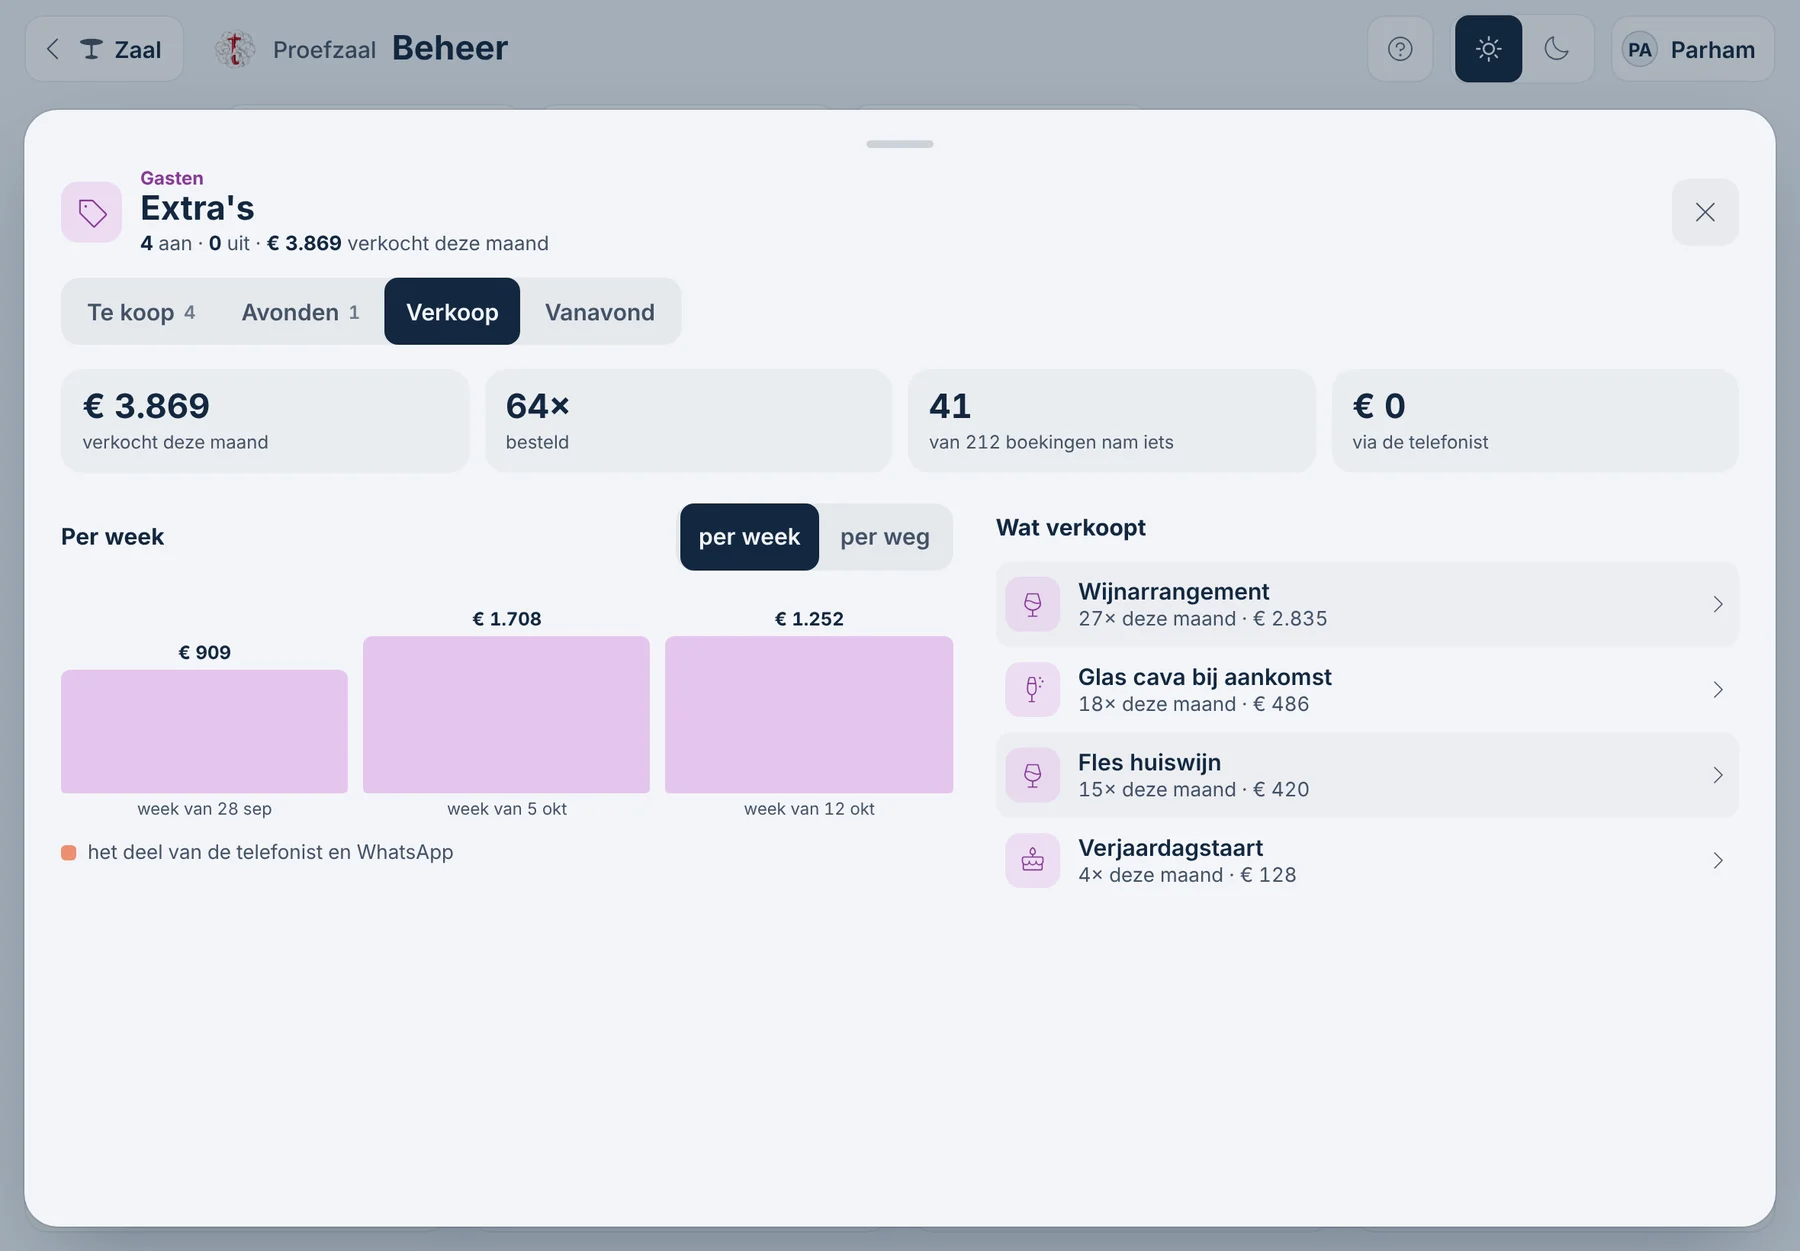1800x1251 pixels.
Task: Open Parham user menu
Action: point(1693,49)
